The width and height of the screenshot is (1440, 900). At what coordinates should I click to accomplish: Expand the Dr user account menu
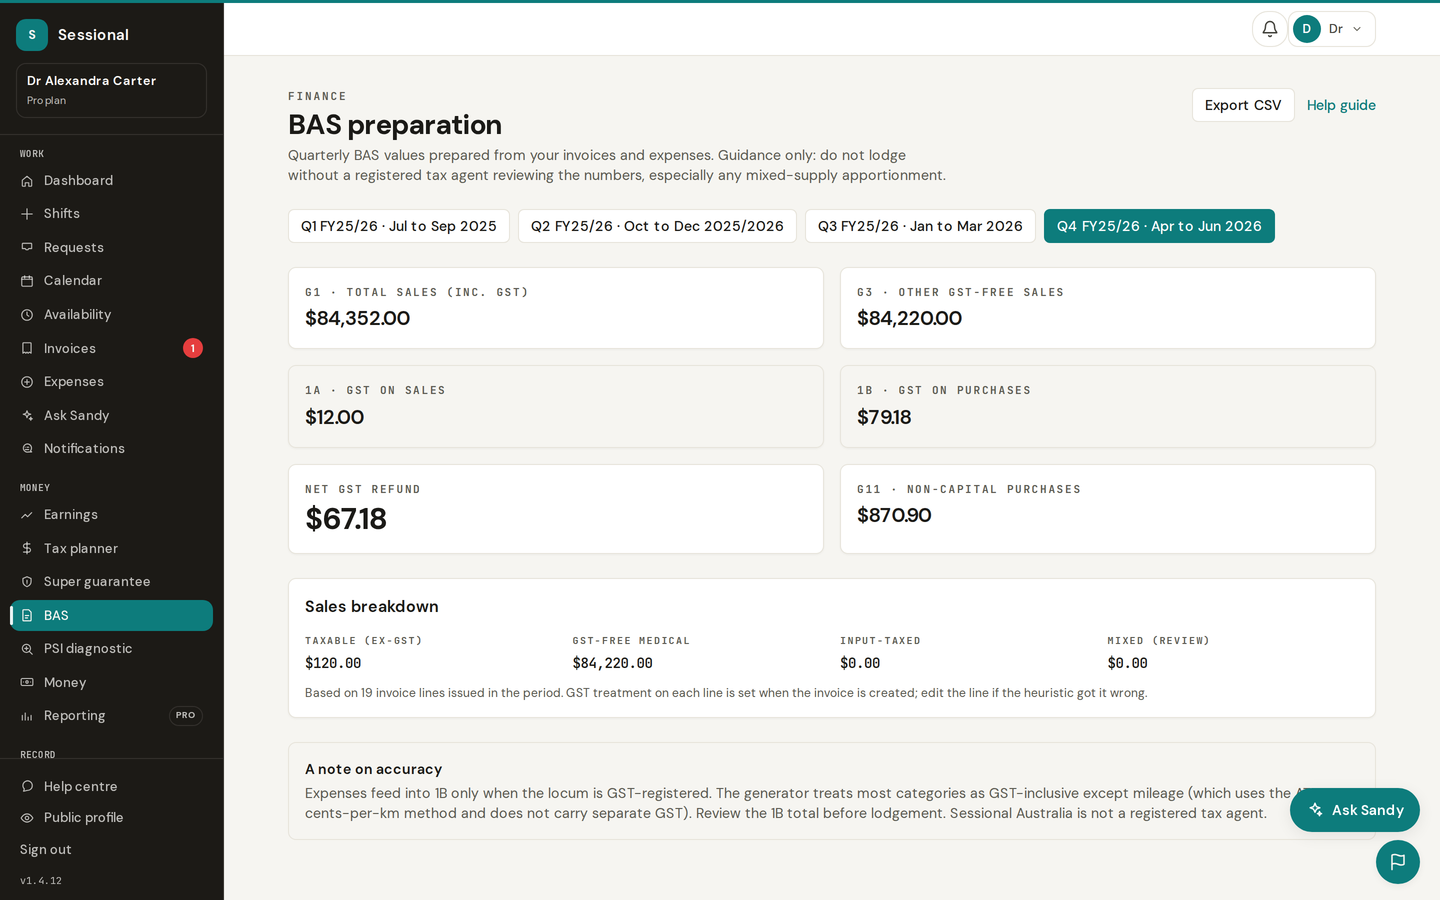coord(1332,29)
